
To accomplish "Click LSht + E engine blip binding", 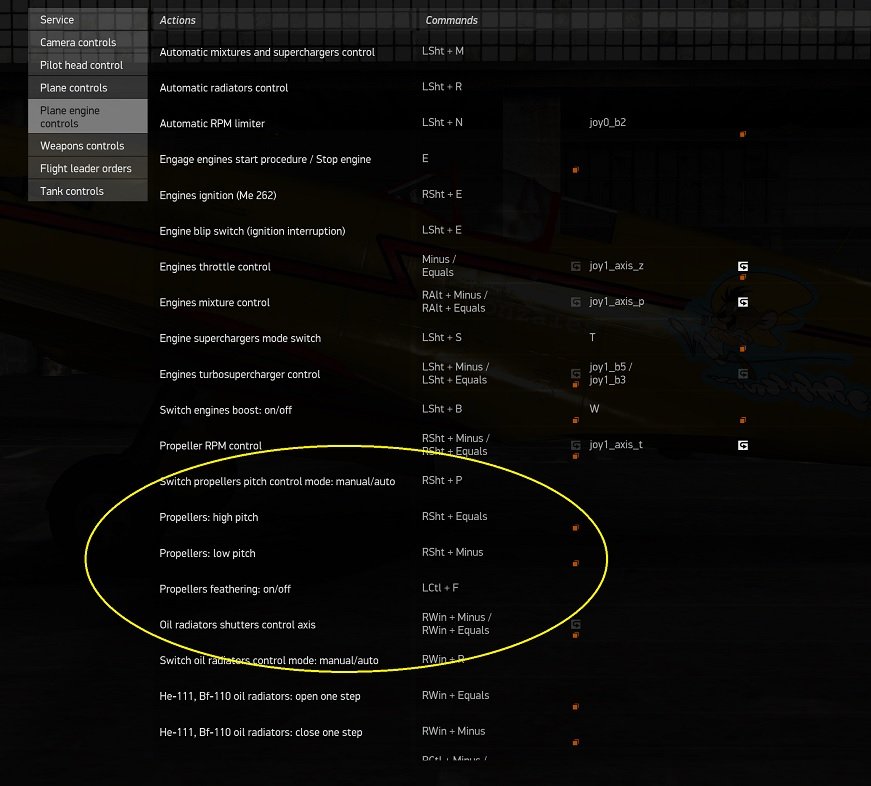I will click(442, 230).
